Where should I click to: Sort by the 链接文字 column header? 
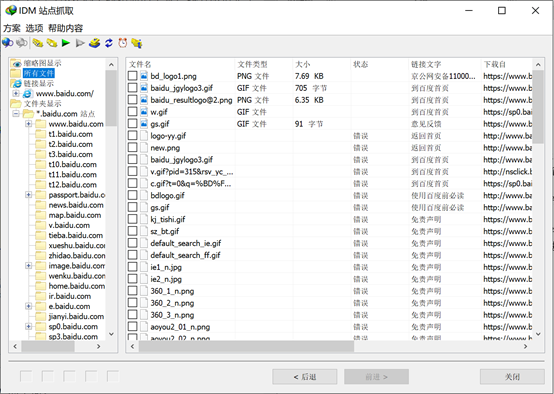pyautogui.click(x=445, y=64)
